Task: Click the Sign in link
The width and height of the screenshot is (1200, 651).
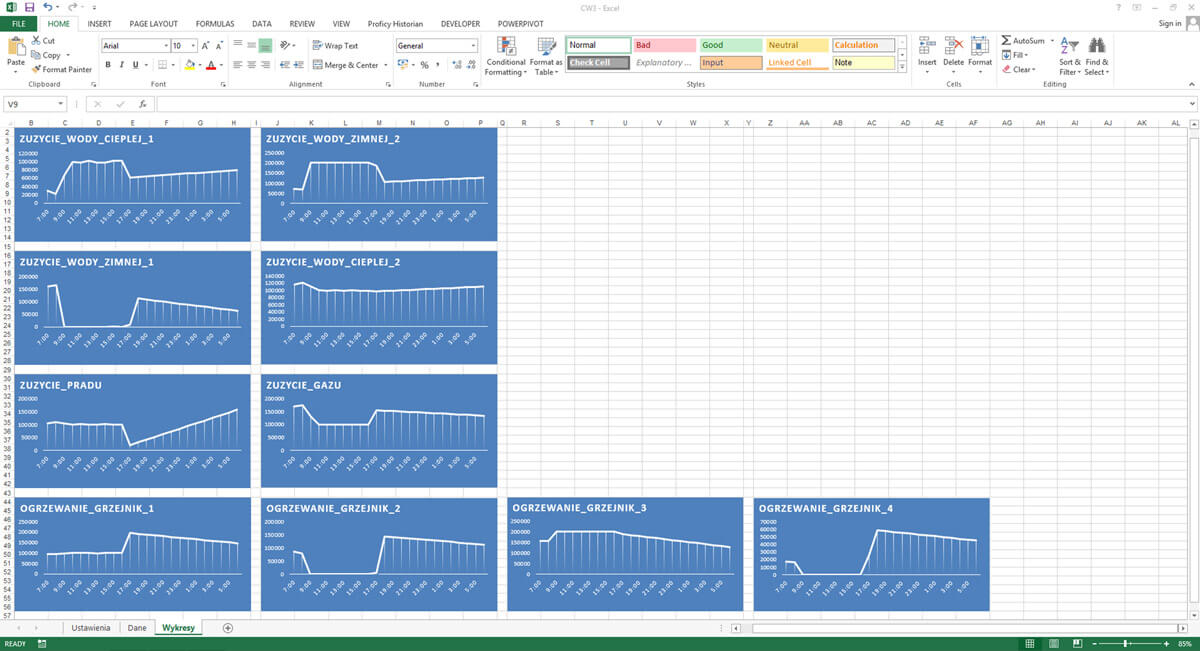Action: 1170,23
